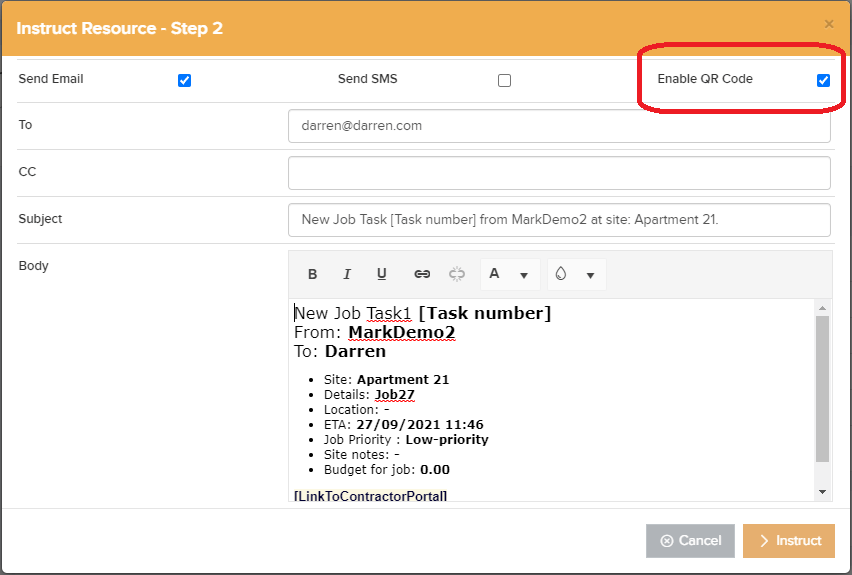Click the font color 'A' icon
This screenshot has width=852, height=575.
coord(495,274)
